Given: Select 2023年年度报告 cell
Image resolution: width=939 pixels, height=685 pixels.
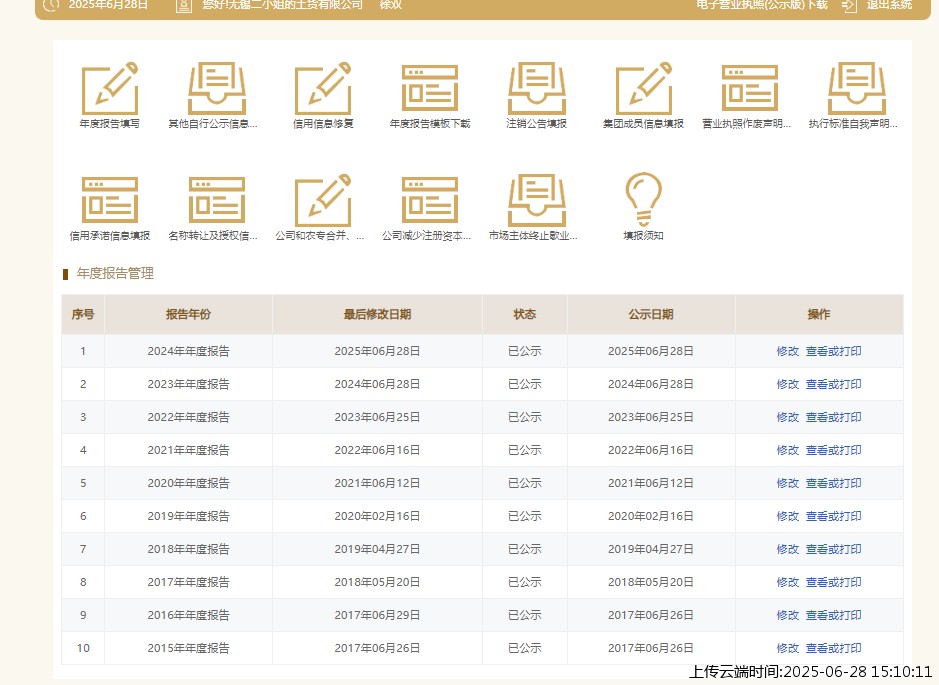Looking at the screenshot, I should [189, 384].
